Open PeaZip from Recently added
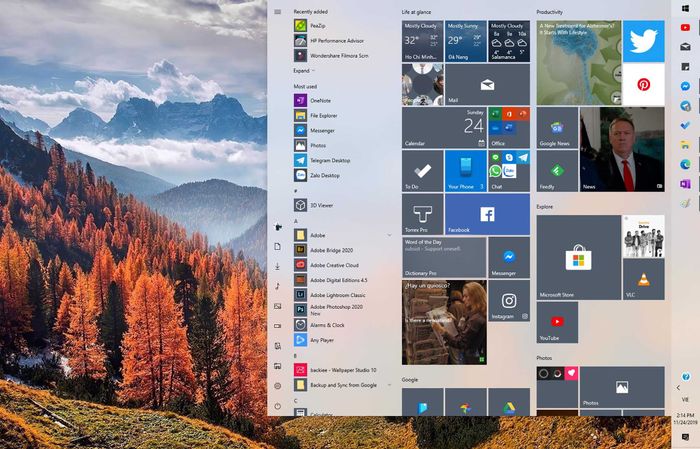Viewport: 700px width, 449px height. pyautogui.click(x=342, y=25)
